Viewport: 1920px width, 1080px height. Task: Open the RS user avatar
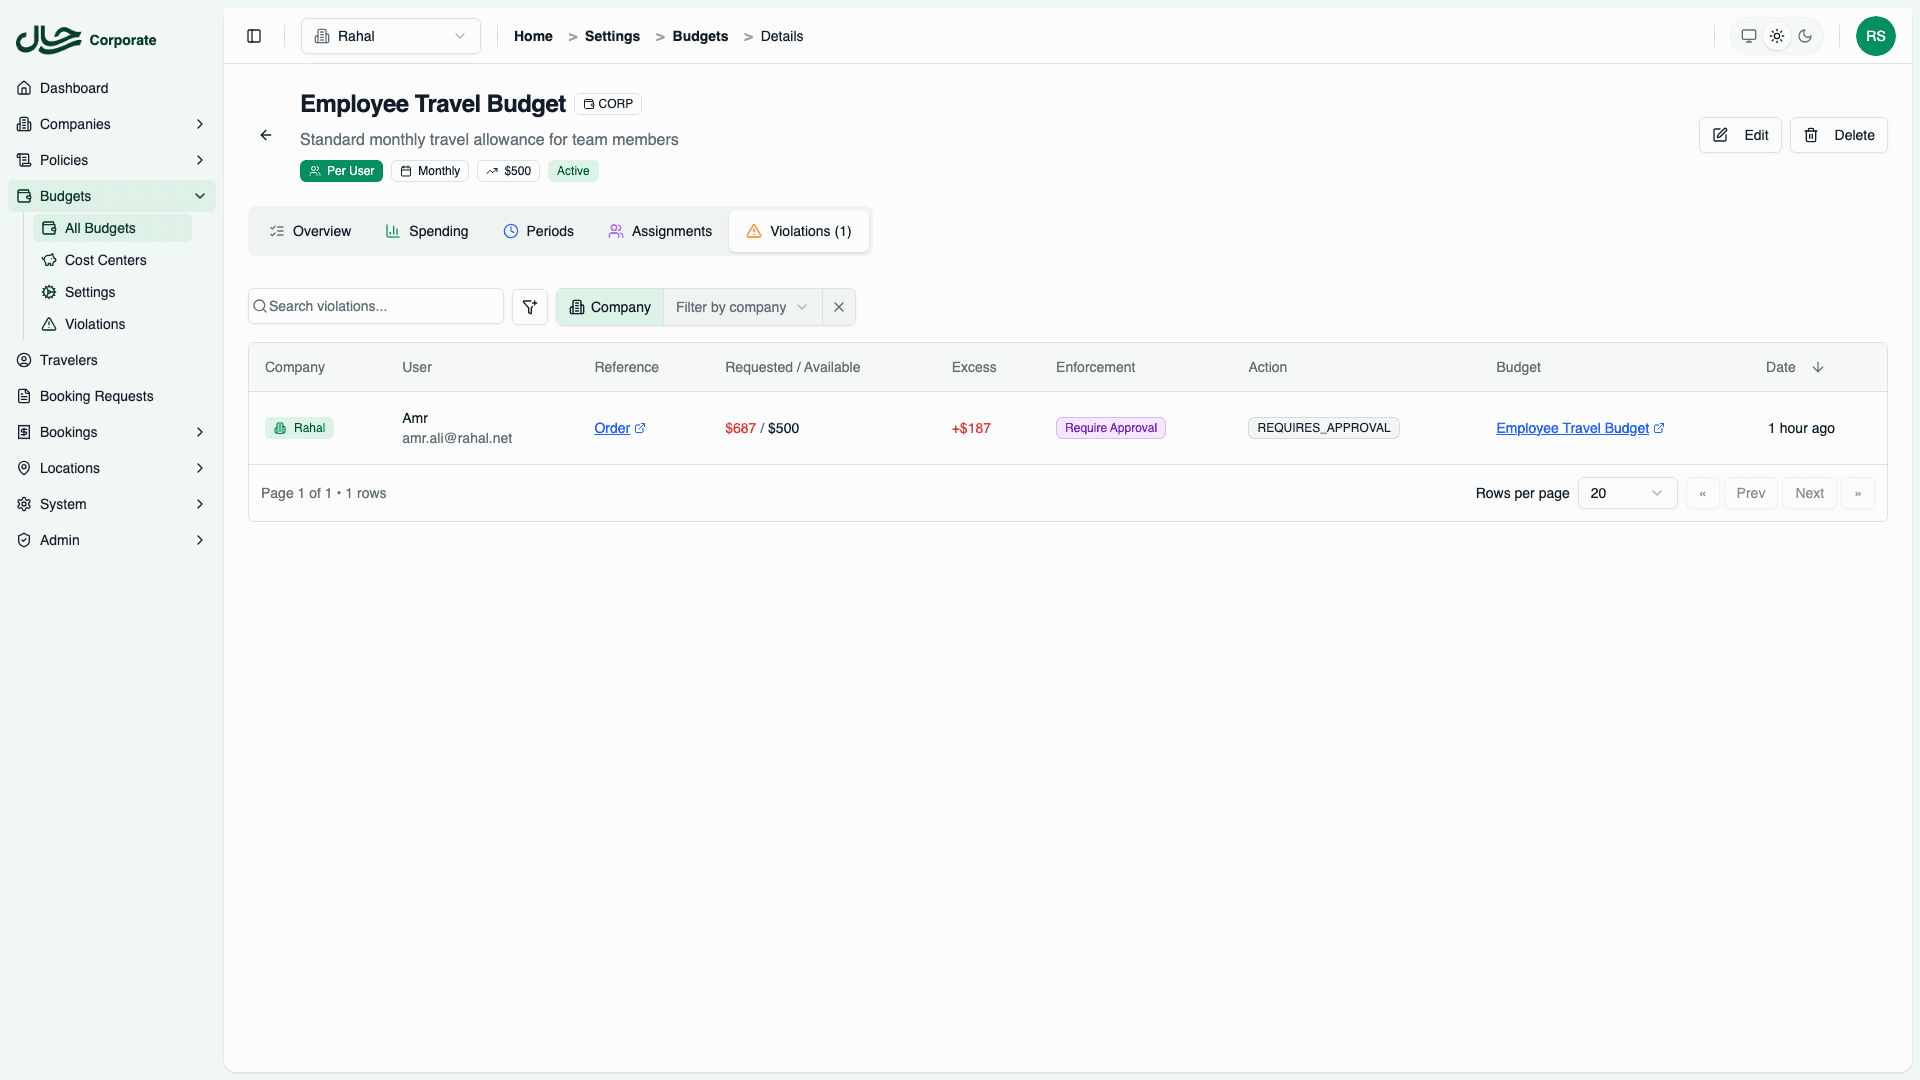[x=1875, y=36]
